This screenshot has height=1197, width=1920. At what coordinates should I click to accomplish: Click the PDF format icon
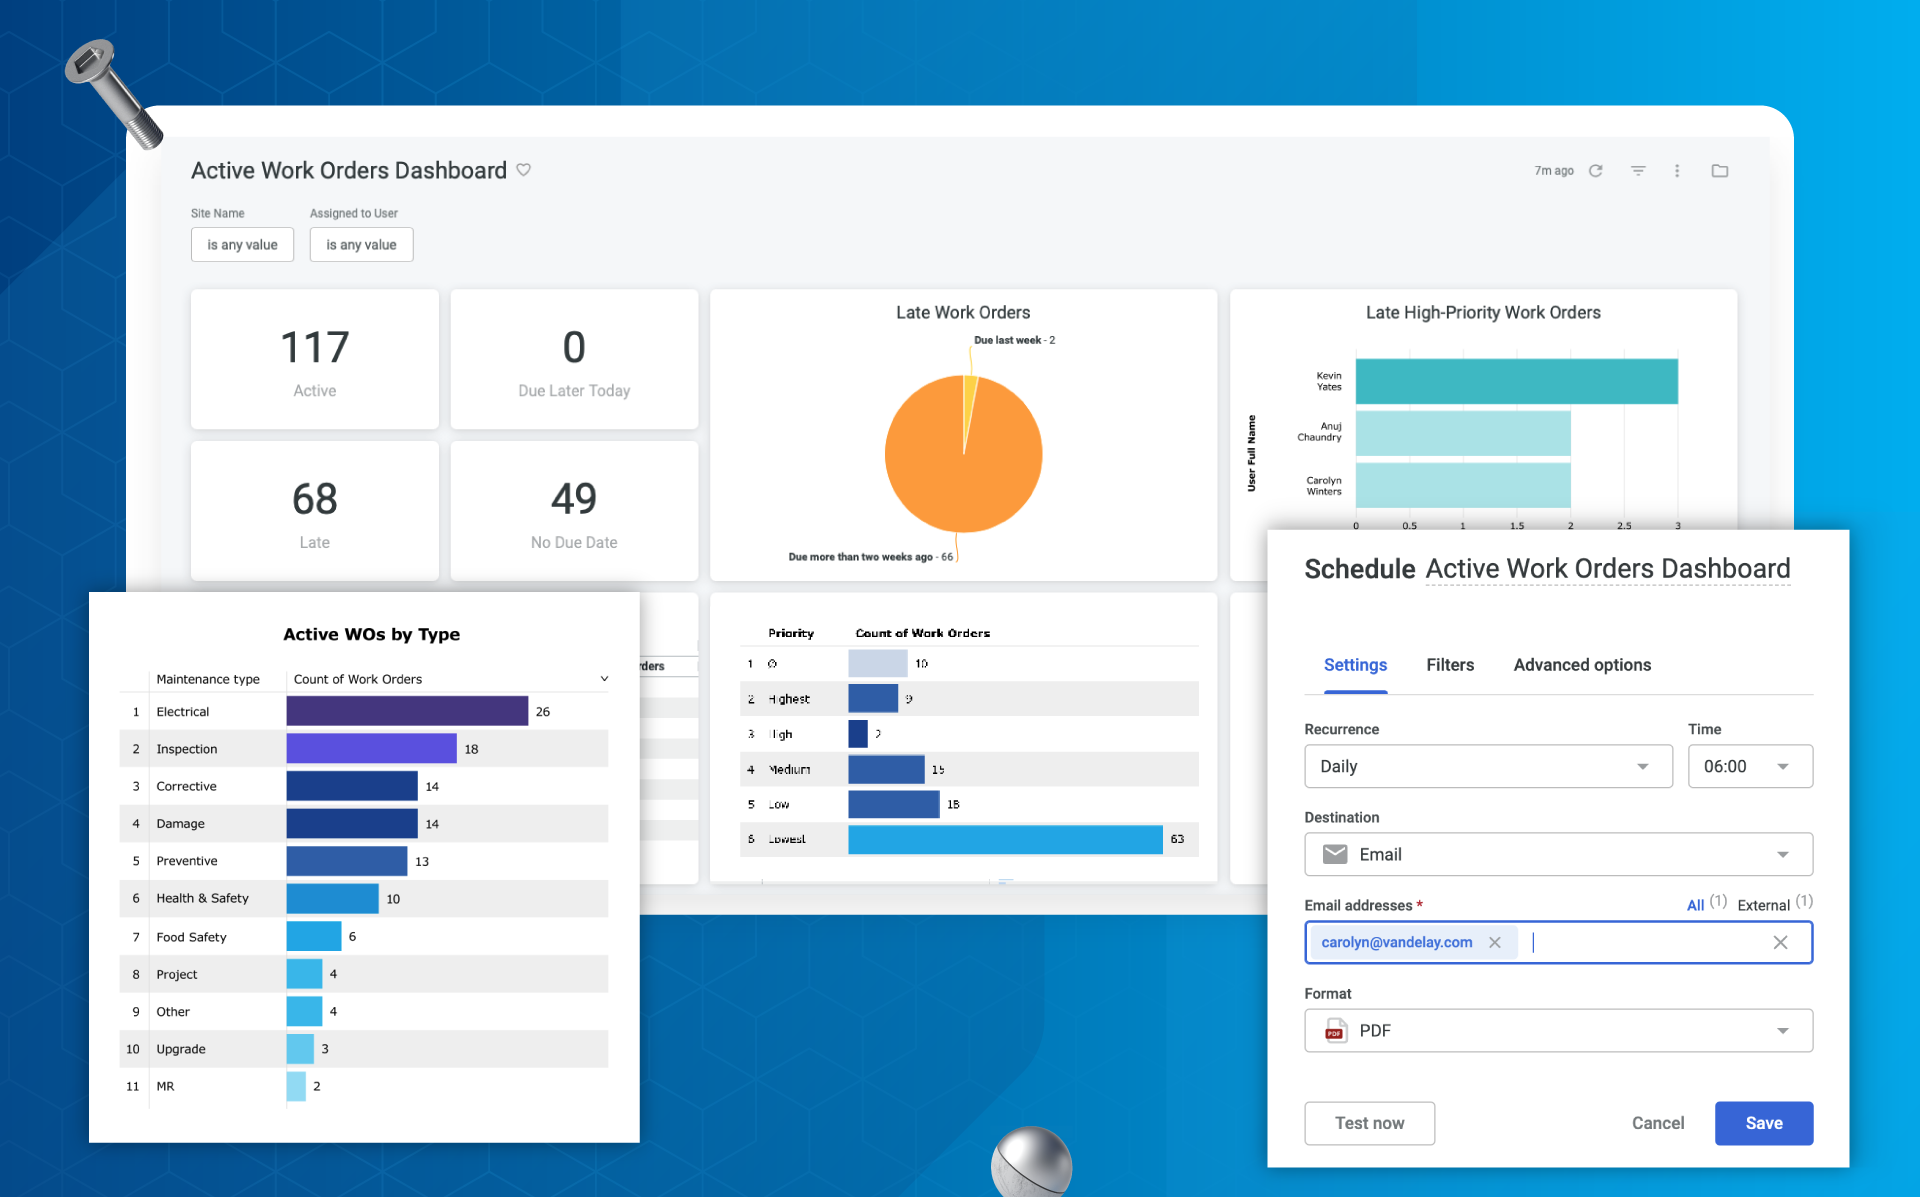(1335, 1031)
